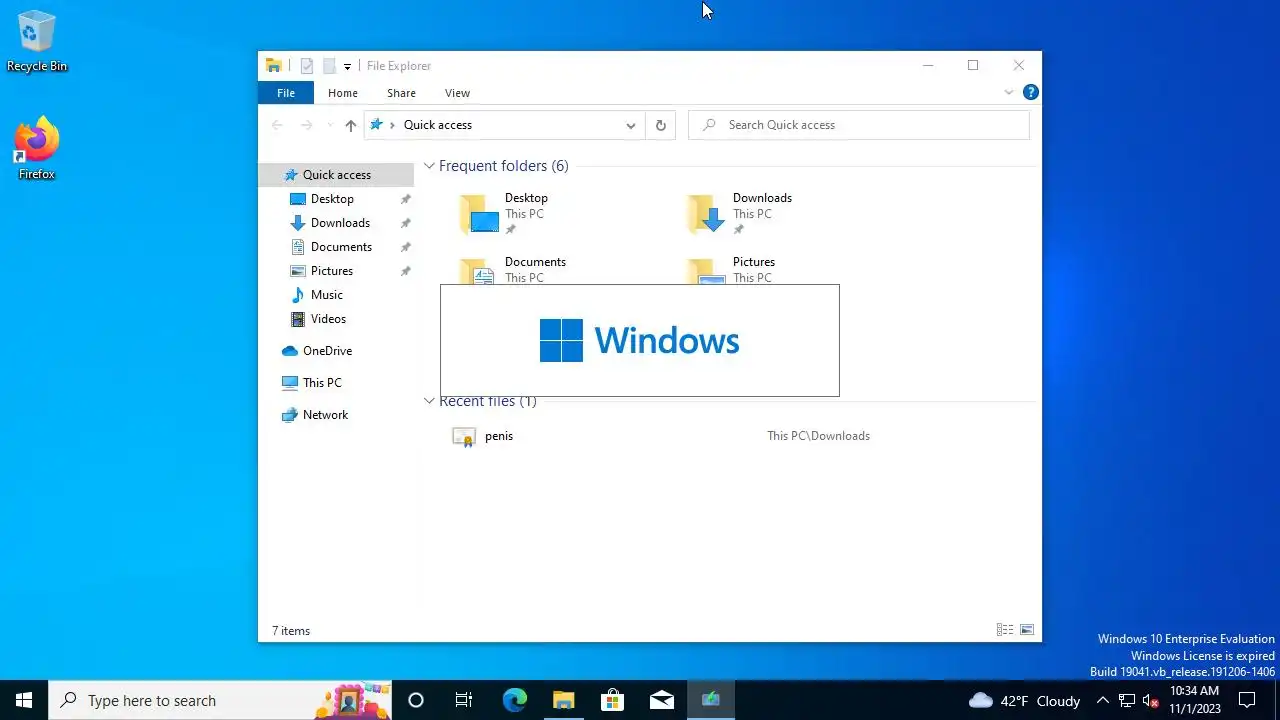1280x720 pixels.
Task: Open File Explorer taskbar icon
Action: coord(563,700)
